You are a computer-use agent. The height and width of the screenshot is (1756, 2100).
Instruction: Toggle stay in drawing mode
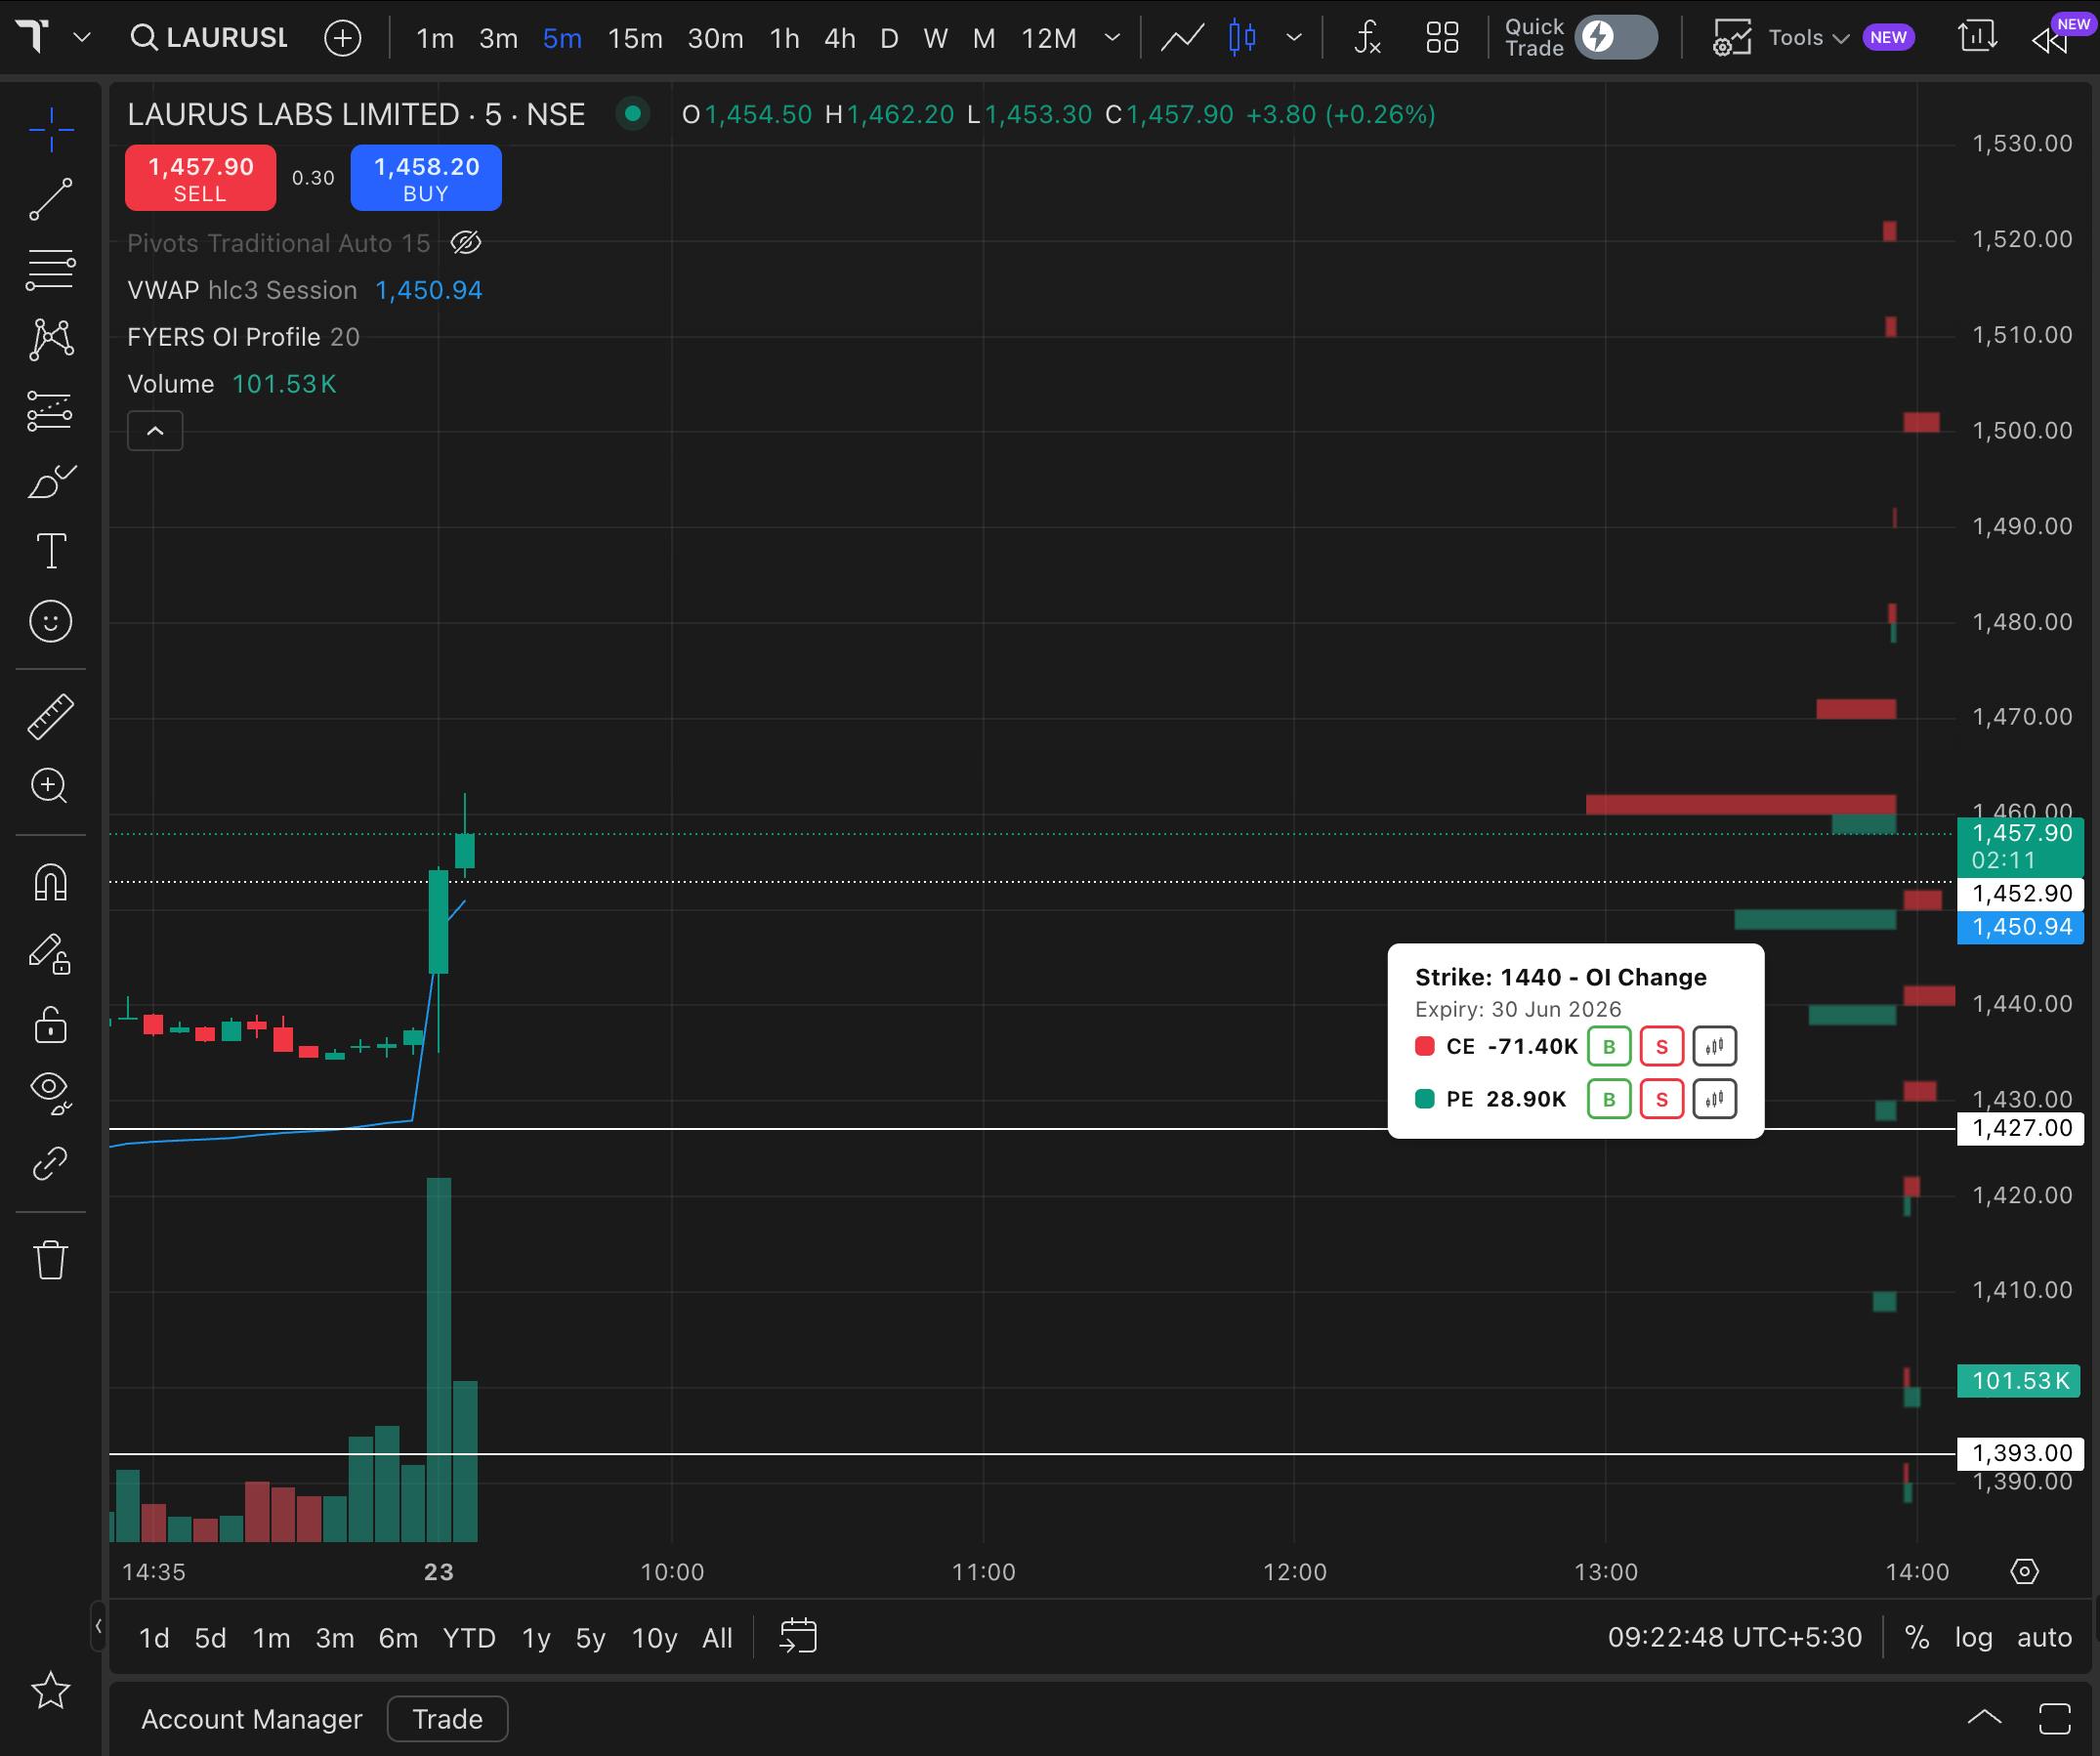coord(51,953)
